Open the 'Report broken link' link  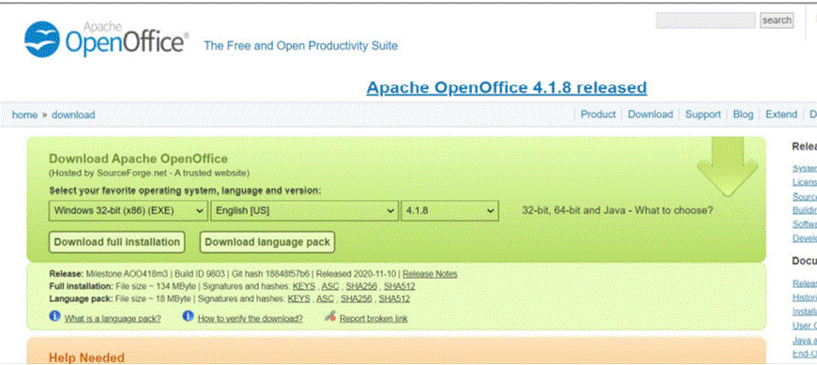click(374, 319)
